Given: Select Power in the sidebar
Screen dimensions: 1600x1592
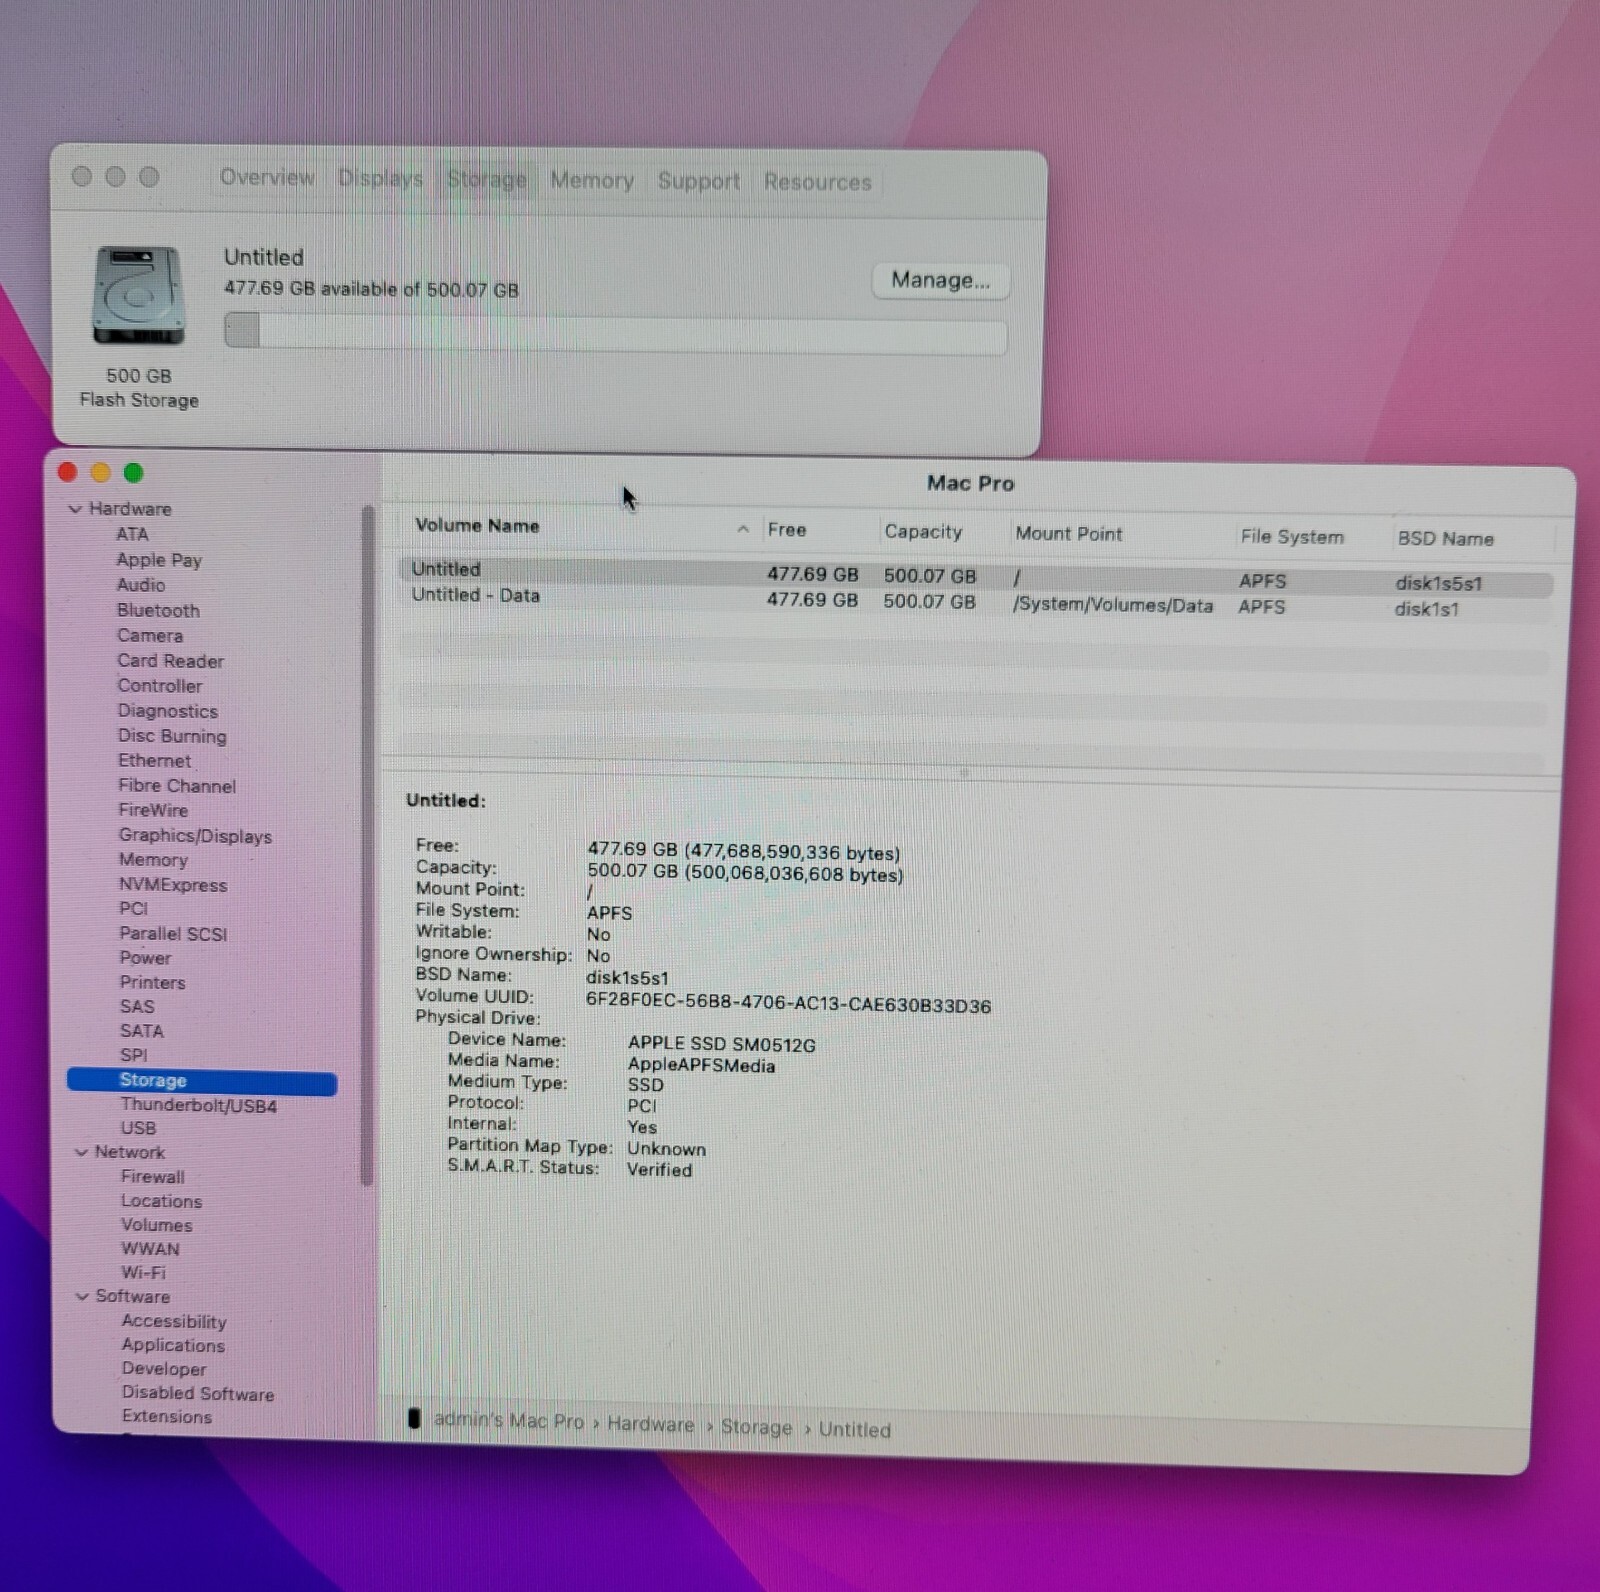Looking at the screenshot, I should [x=145, y=958].
